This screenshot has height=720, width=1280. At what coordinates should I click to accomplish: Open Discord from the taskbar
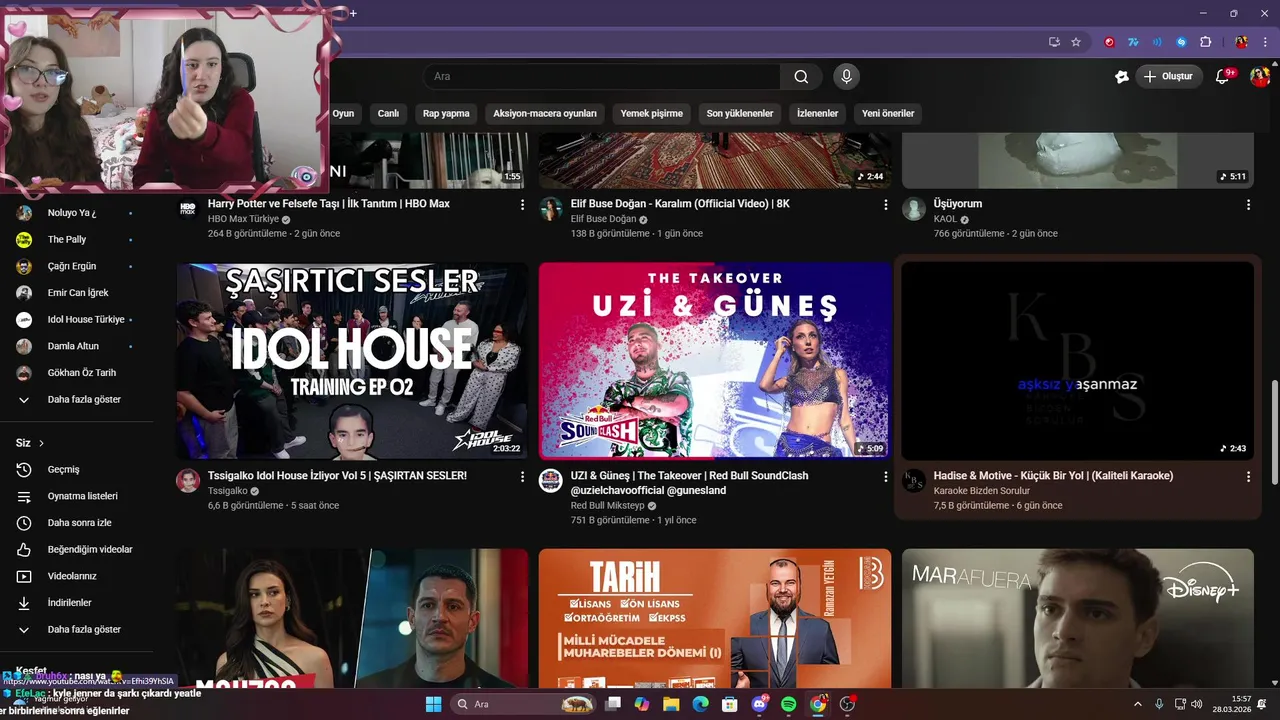[759, 704]
